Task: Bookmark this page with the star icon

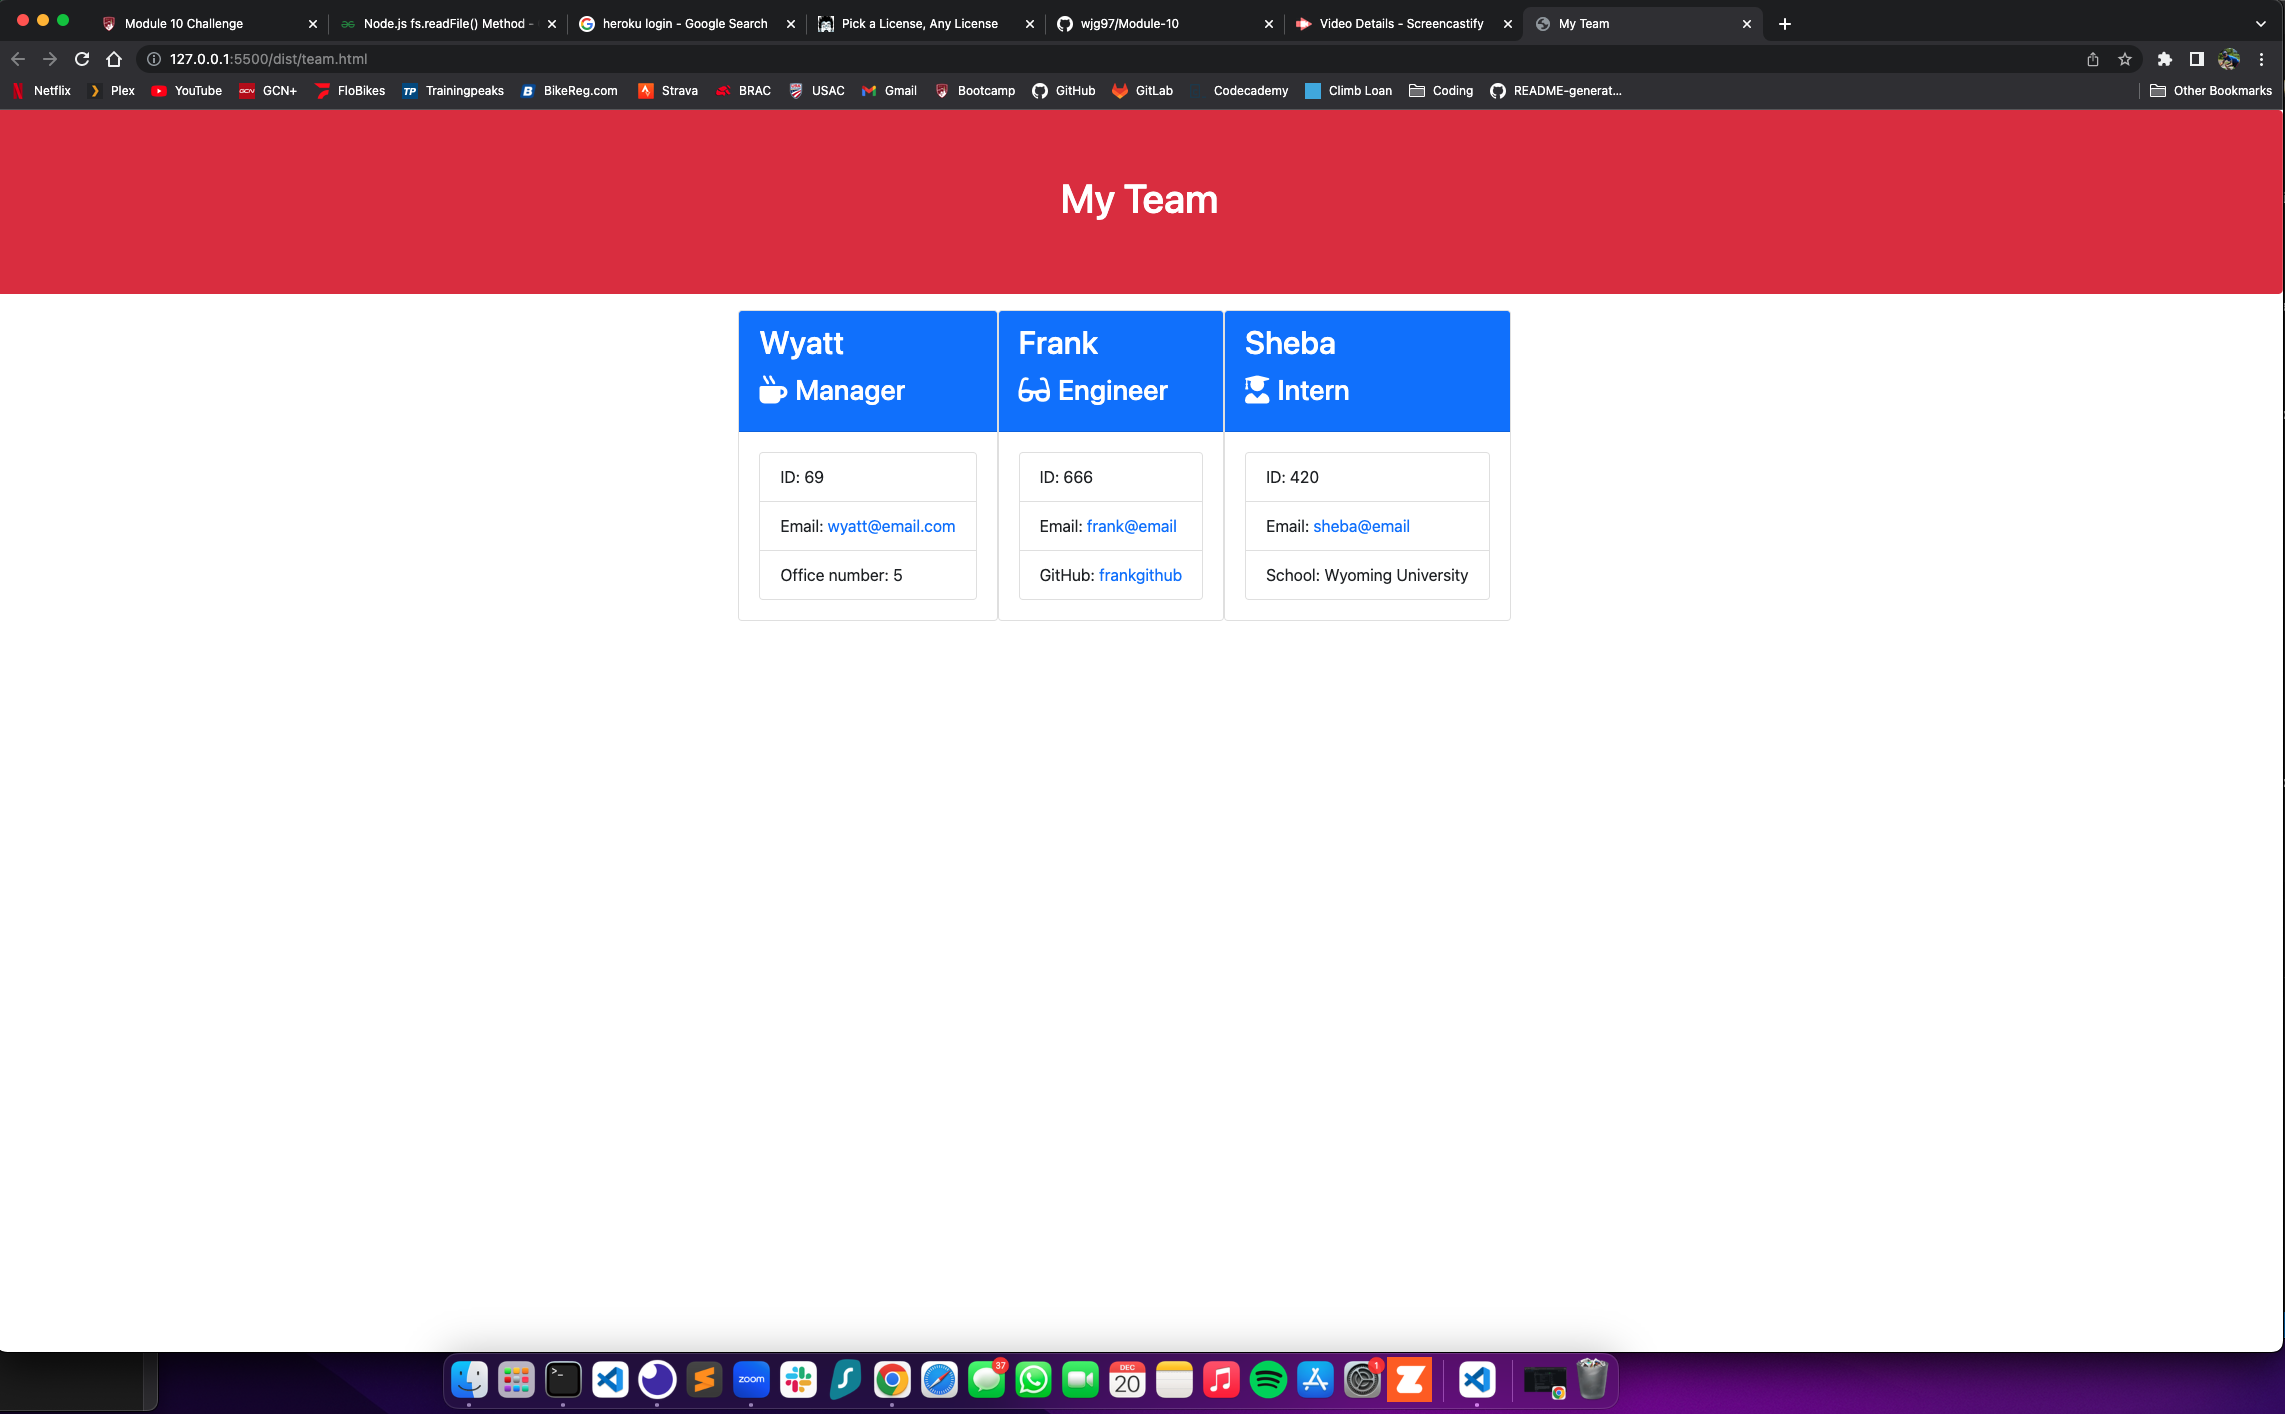Action: [x=2124, y=59]
